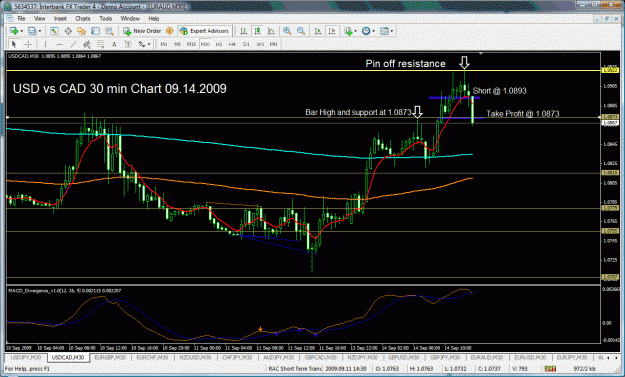Select the M30 timeframe button

205,44
